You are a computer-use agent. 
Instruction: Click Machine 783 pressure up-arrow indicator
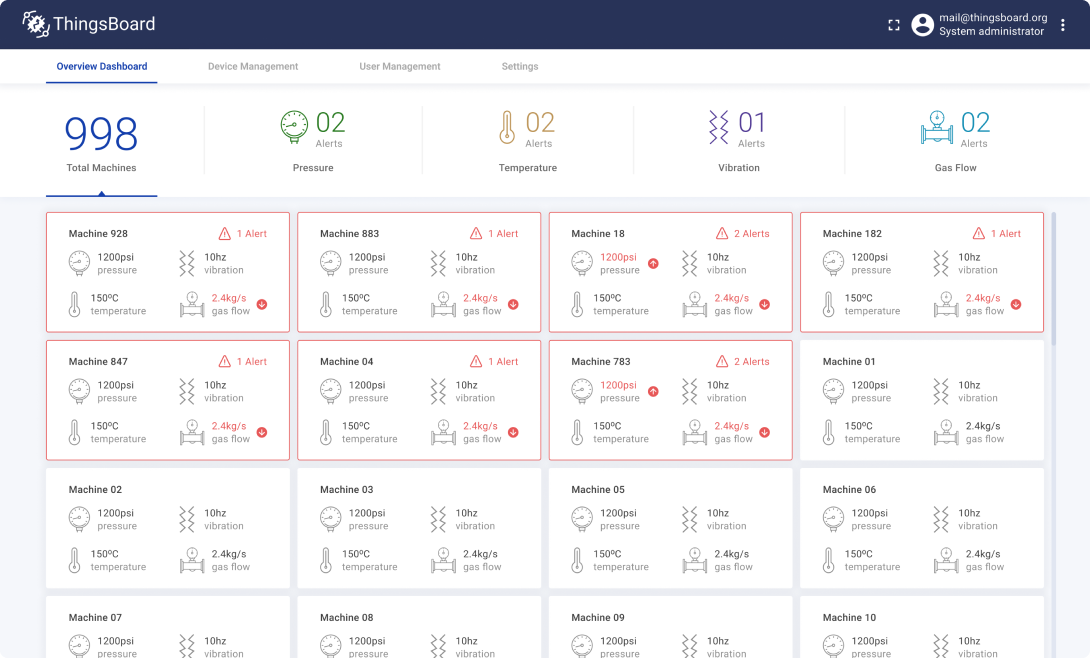click(x=653, y=391)
